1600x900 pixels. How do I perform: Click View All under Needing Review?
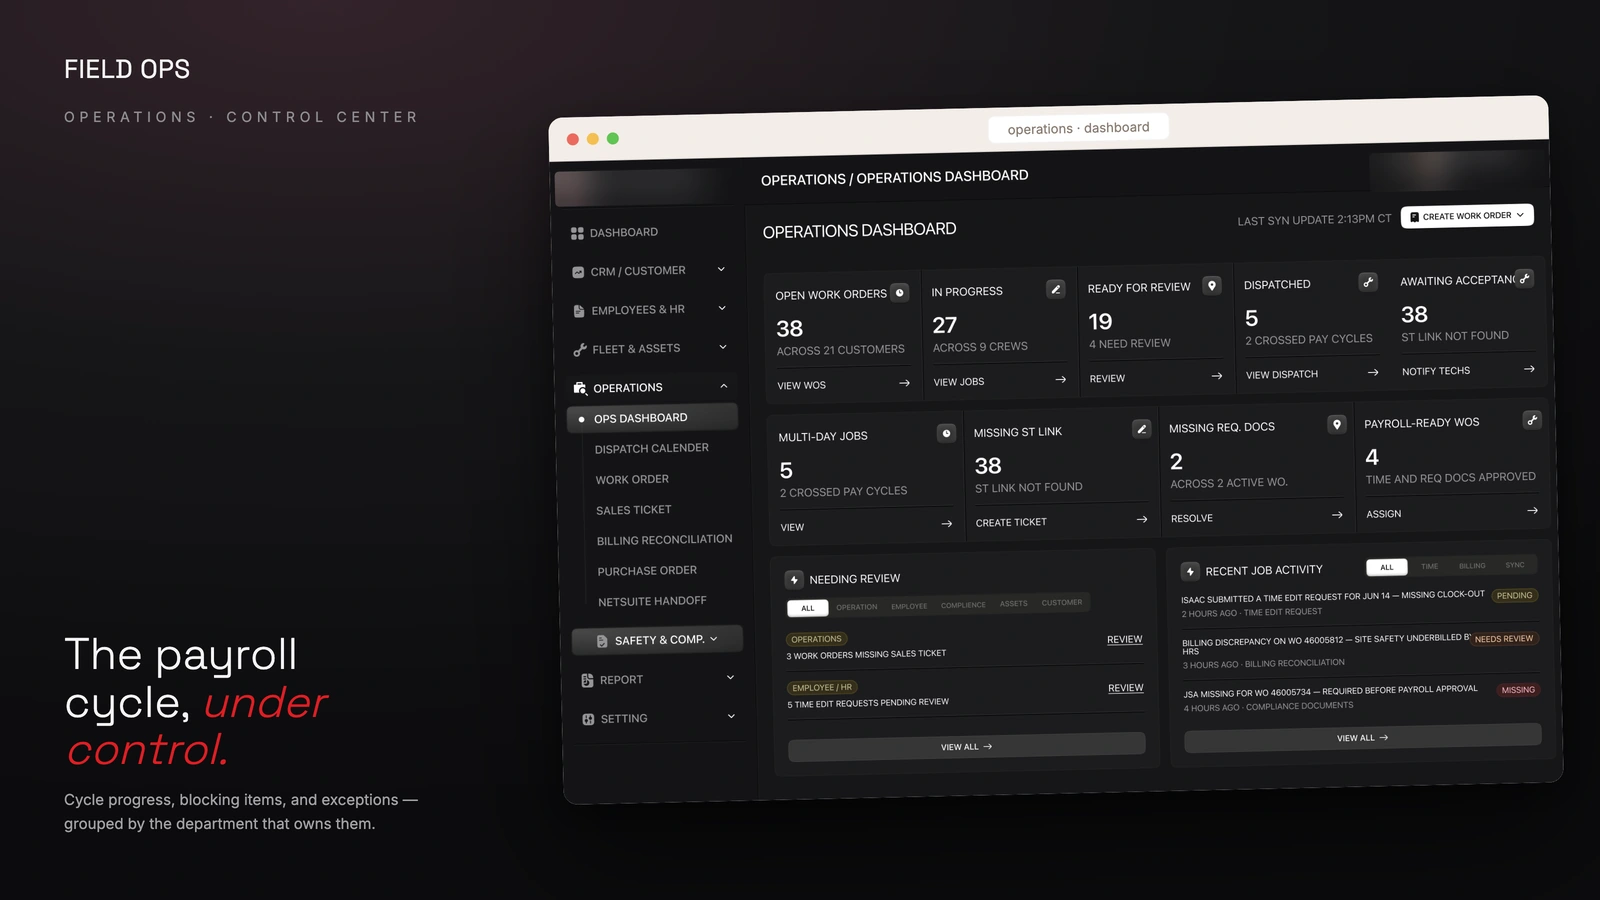point(967,746)
